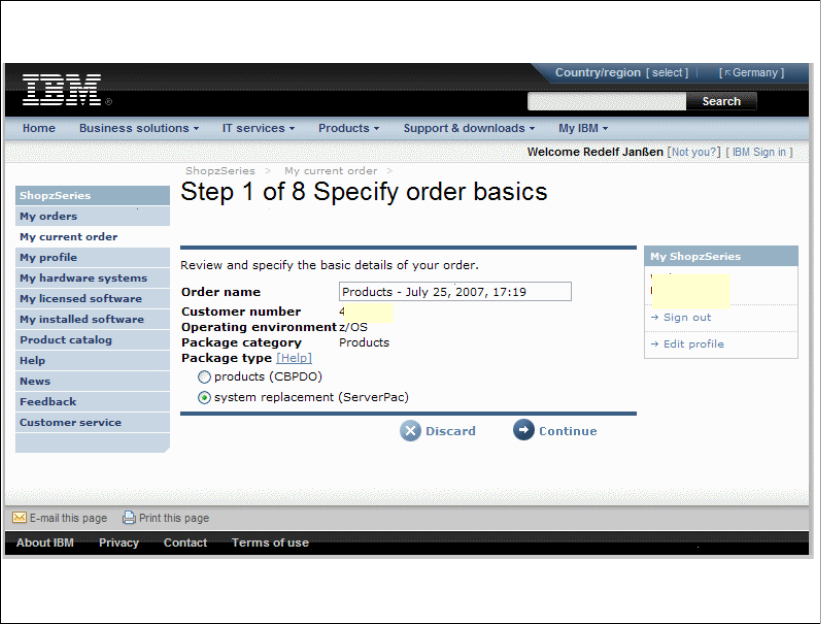
Task: Click the z/OS operating environment value
Action: pos(353,327)
